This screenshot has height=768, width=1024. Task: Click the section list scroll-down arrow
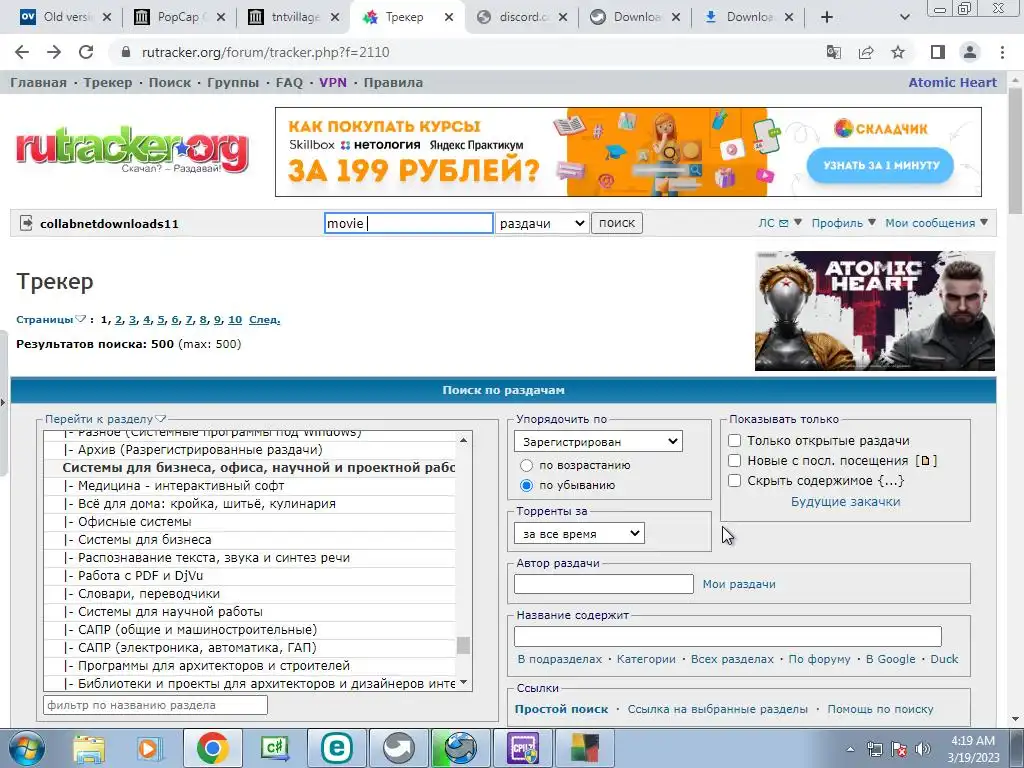(464, 682)
